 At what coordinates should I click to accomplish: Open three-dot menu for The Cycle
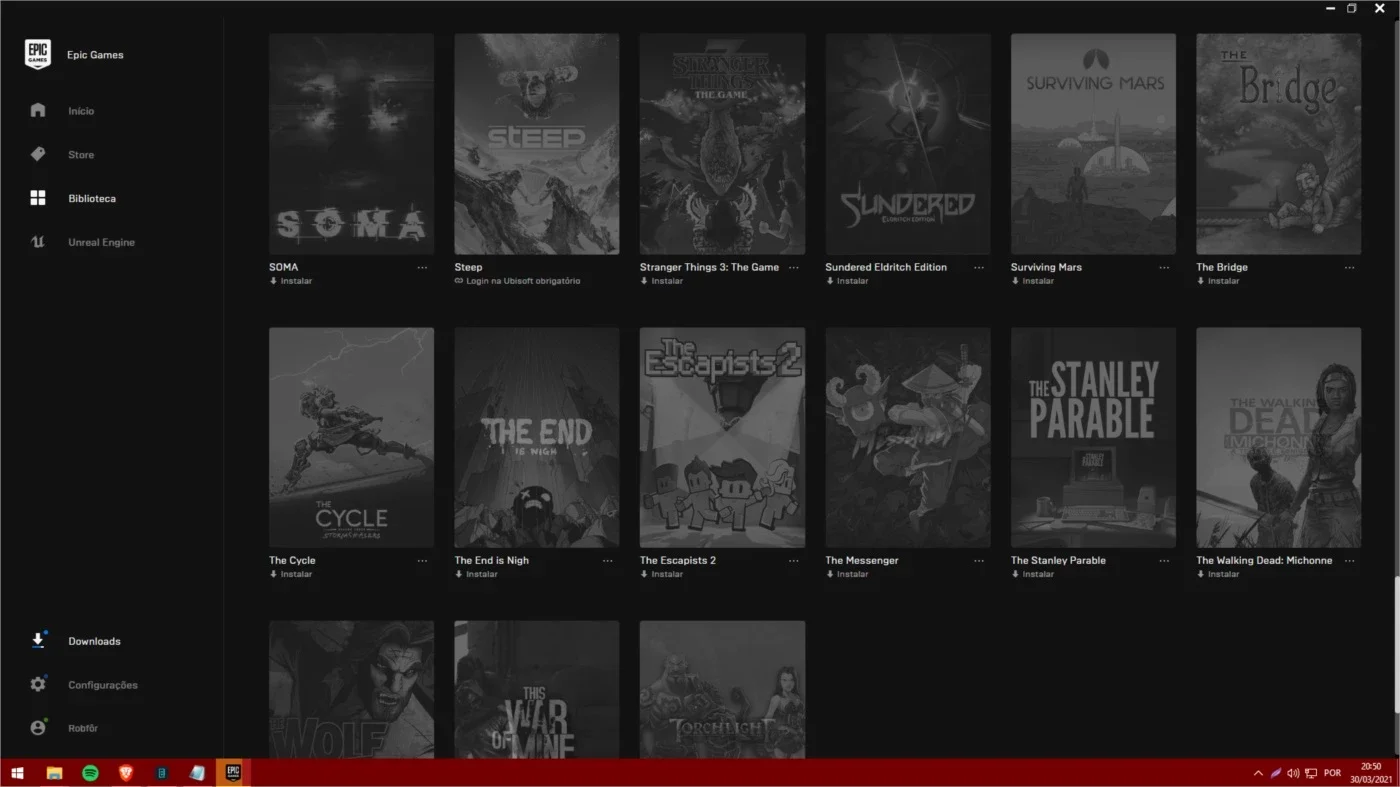pyautogui.click(x=423, y=560)
